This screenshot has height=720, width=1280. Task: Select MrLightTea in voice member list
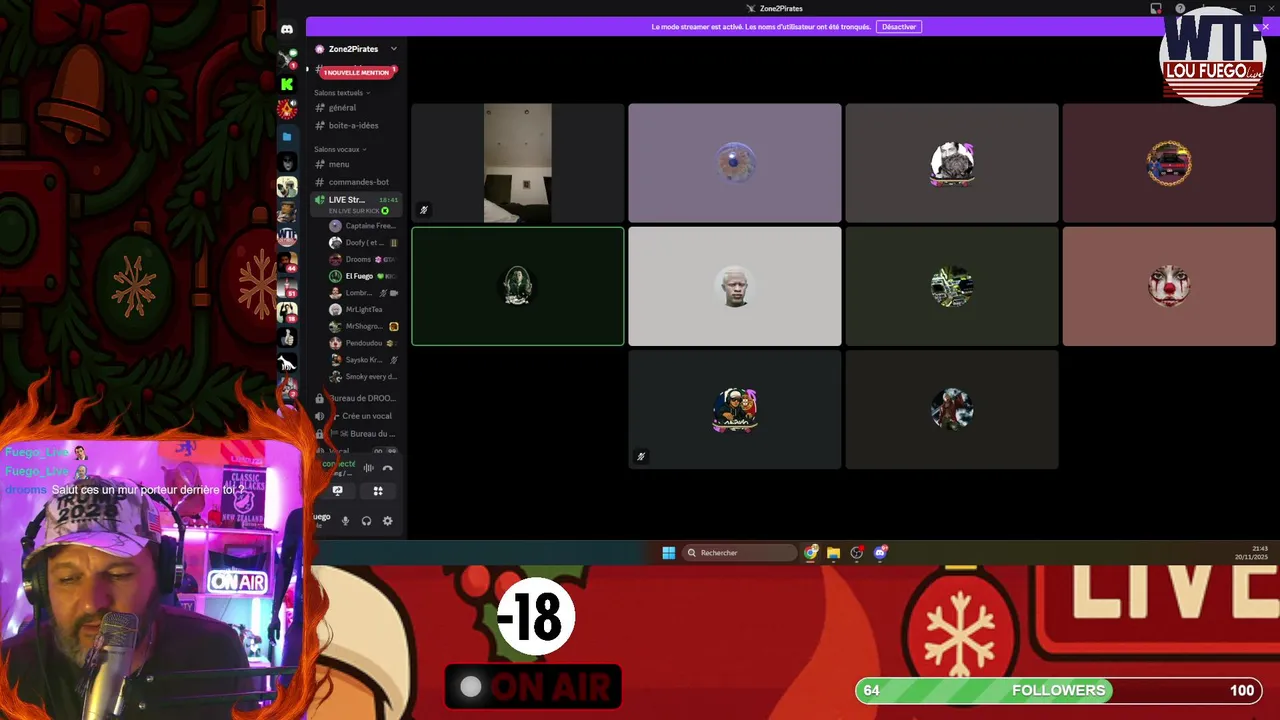364,310
